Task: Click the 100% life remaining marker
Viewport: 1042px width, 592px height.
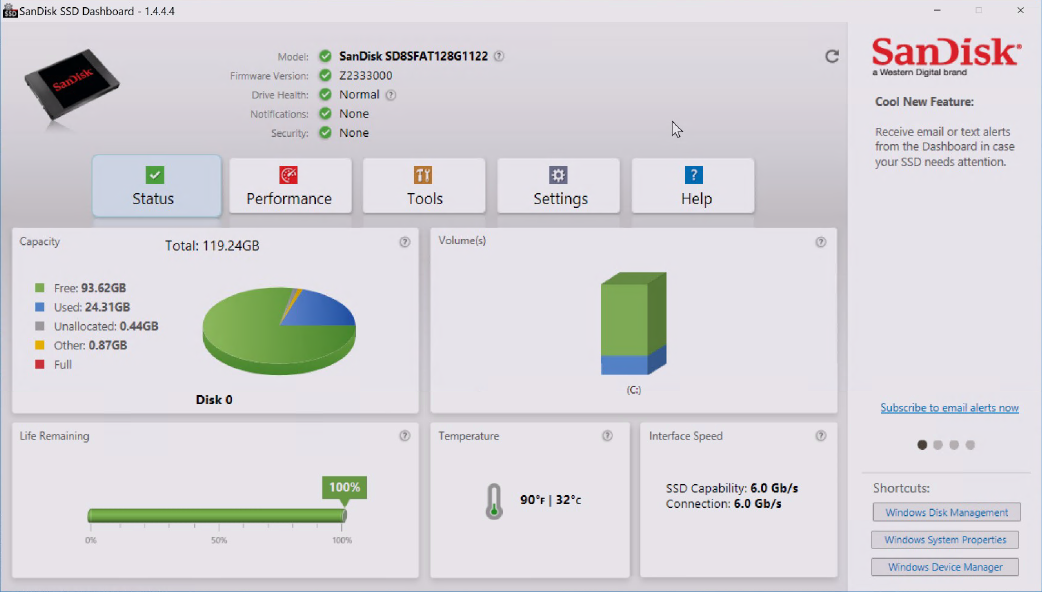Action: tap(344, 488)
